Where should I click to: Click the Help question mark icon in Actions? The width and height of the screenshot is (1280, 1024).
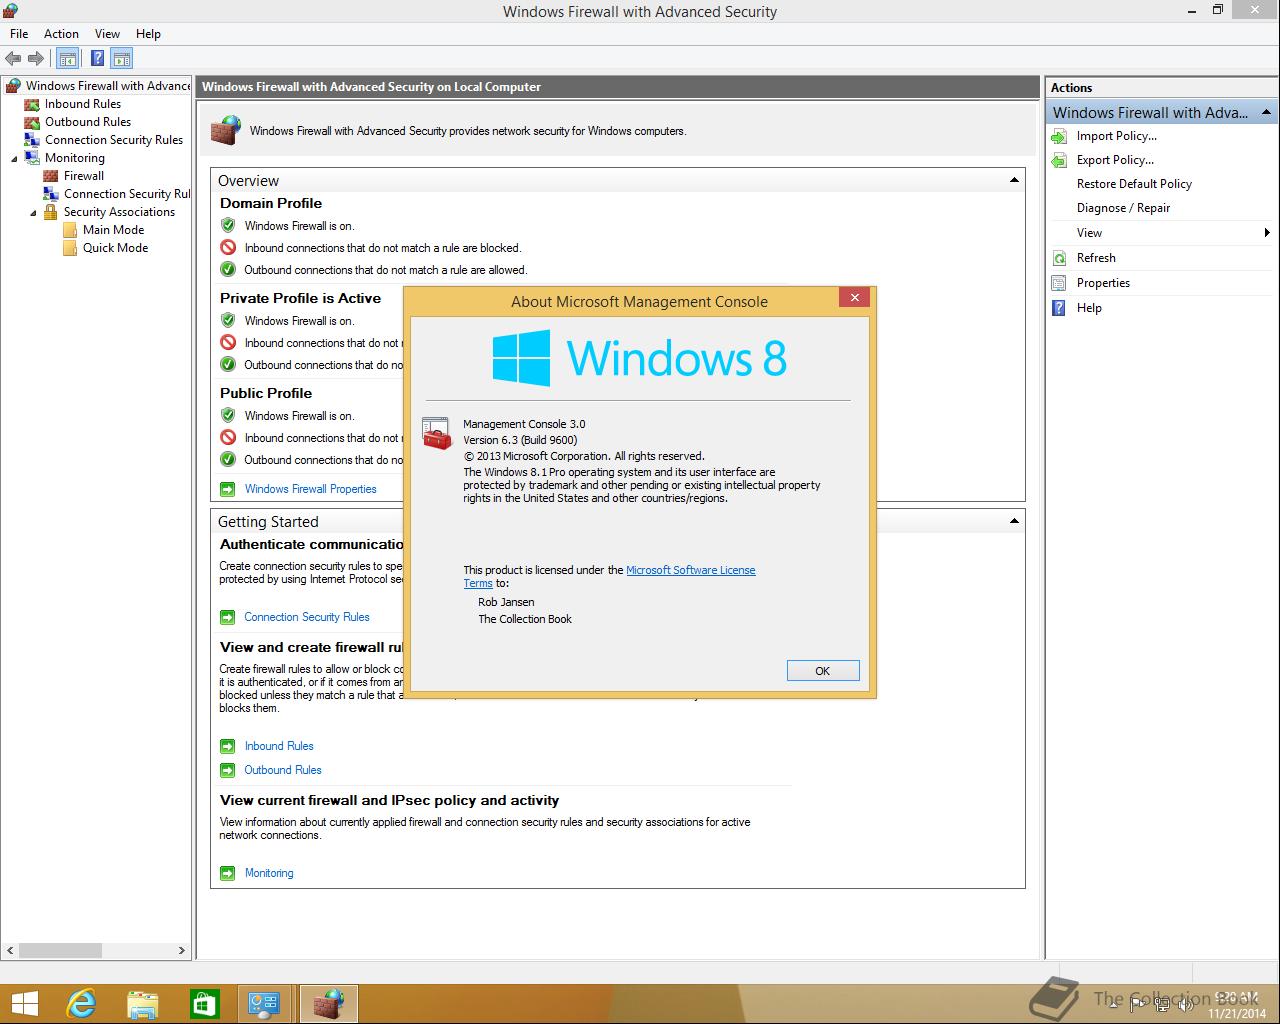click(1060, 308)
